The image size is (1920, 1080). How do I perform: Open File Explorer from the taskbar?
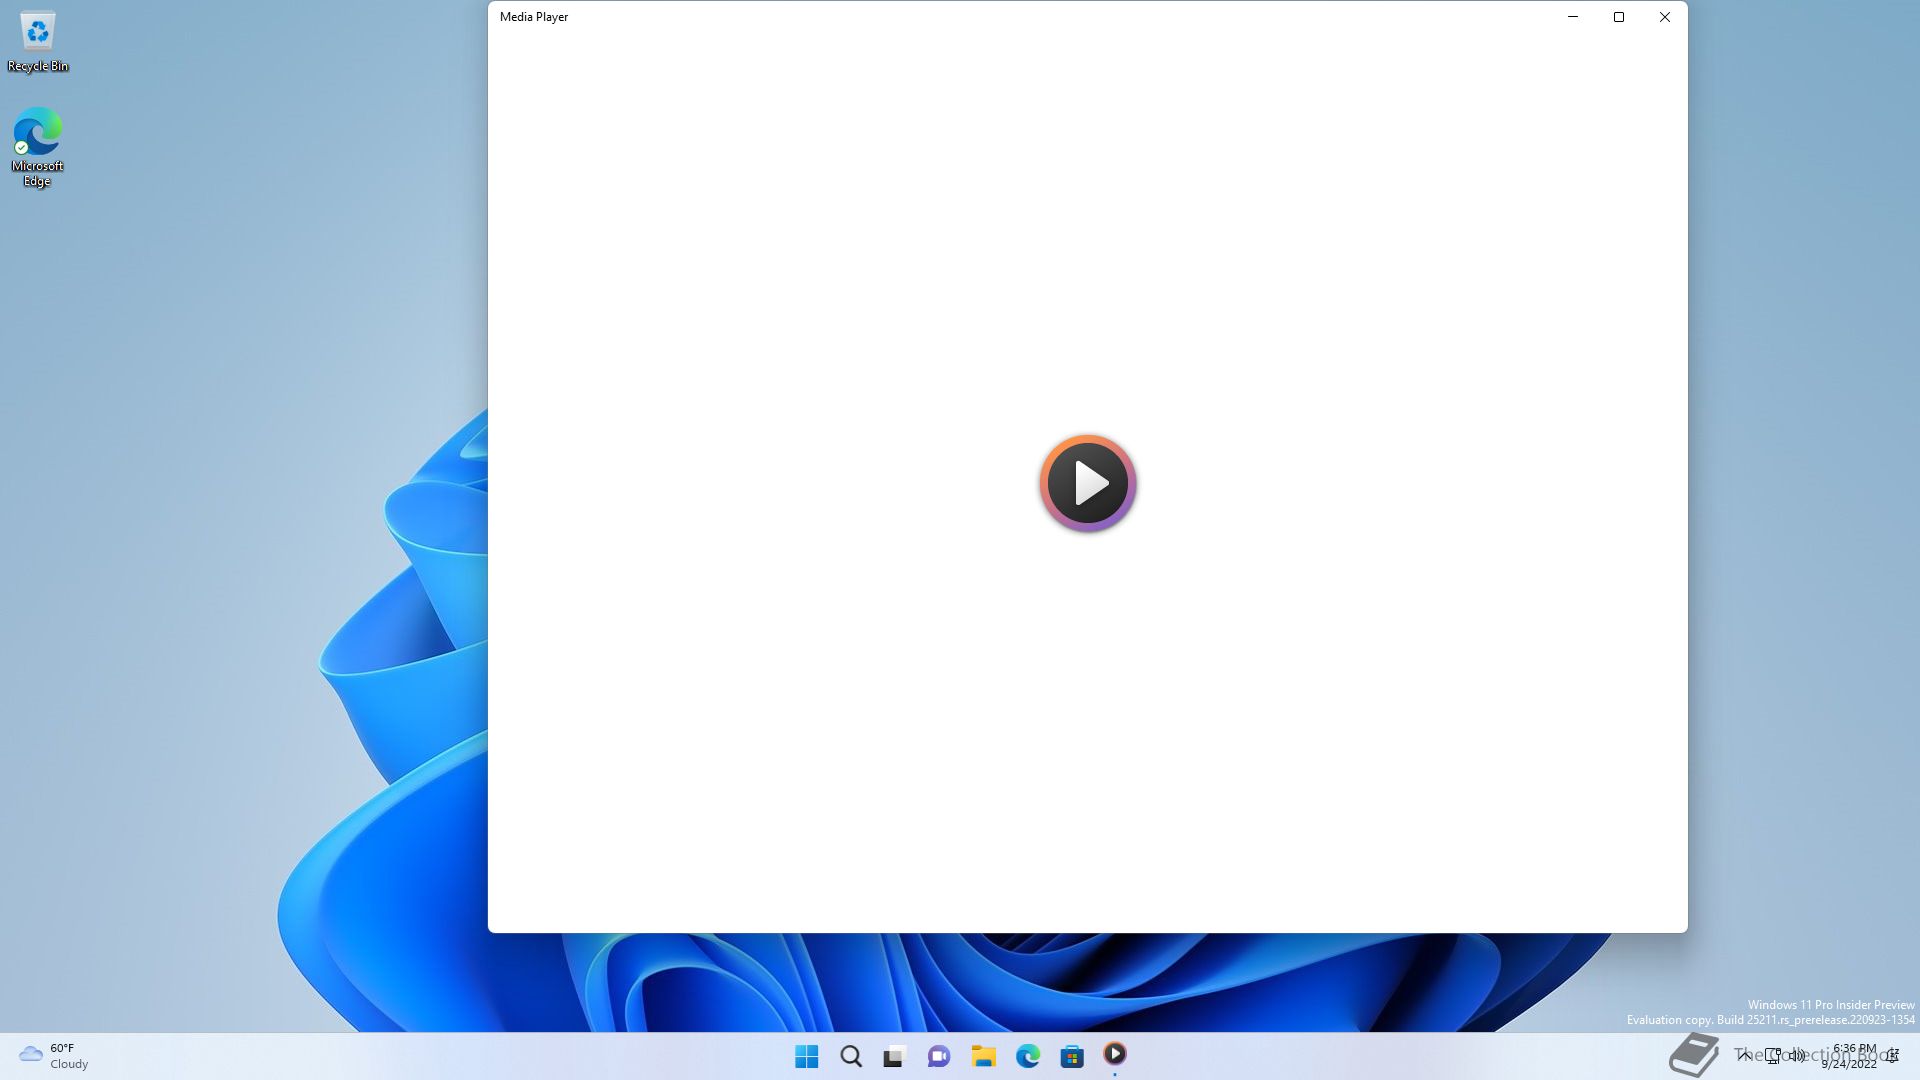tap(983, 1056)
